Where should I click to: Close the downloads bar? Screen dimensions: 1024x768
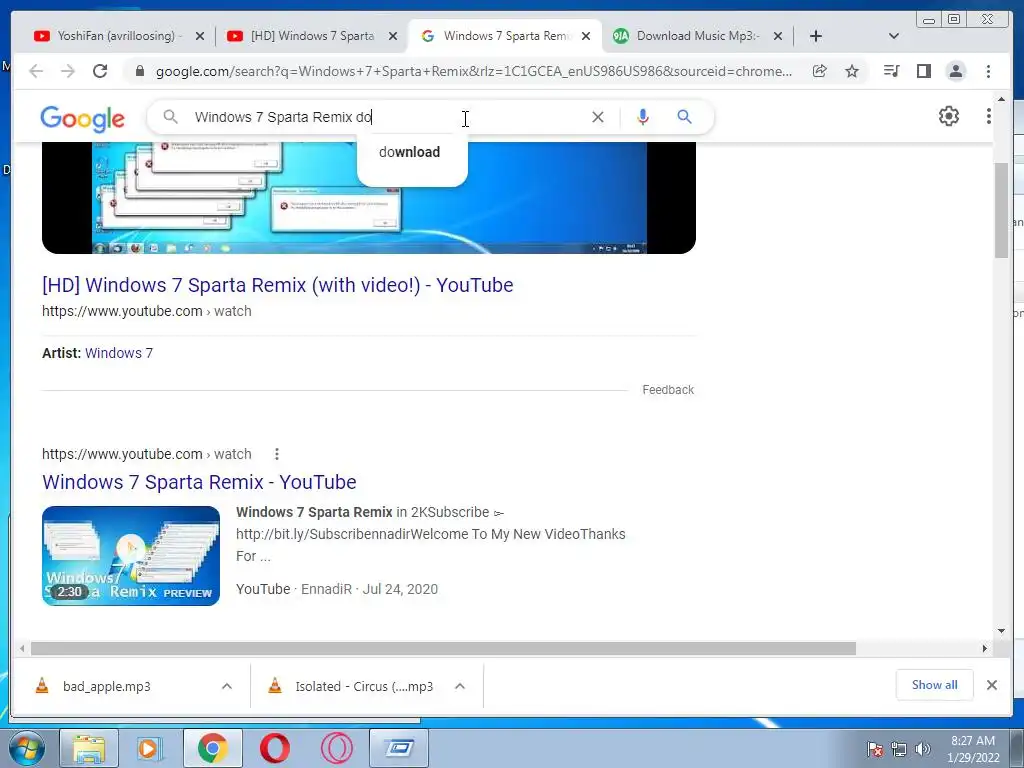point(991,685)
